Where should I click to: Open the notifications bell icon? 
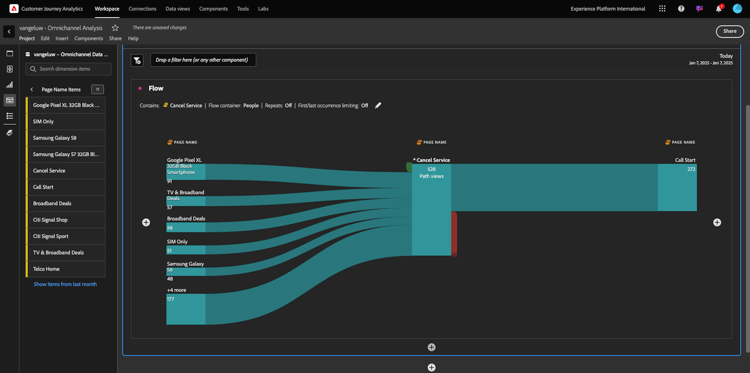pyautogui.click(x=718, y=9)
